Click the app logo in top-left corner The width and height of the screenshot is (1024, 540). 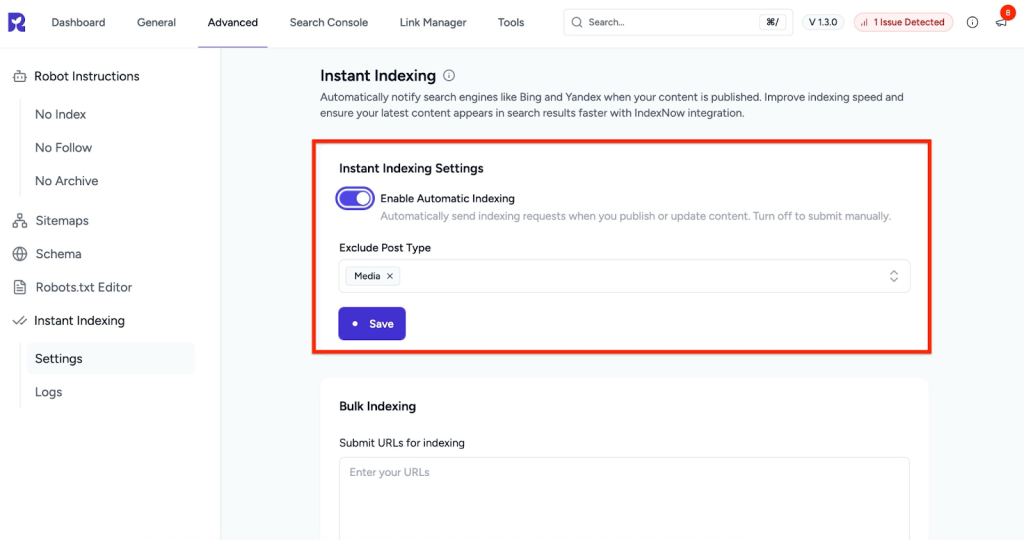pos(17,22)
